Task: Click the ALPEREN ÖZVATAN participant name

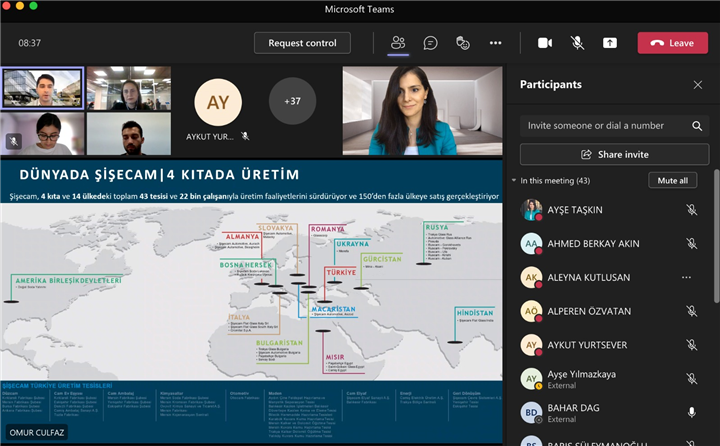Action: pos(589,311)
